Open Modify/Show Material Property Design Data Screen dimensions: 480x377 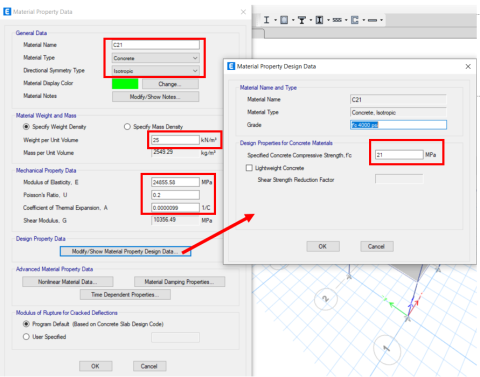tap(125, 251)
